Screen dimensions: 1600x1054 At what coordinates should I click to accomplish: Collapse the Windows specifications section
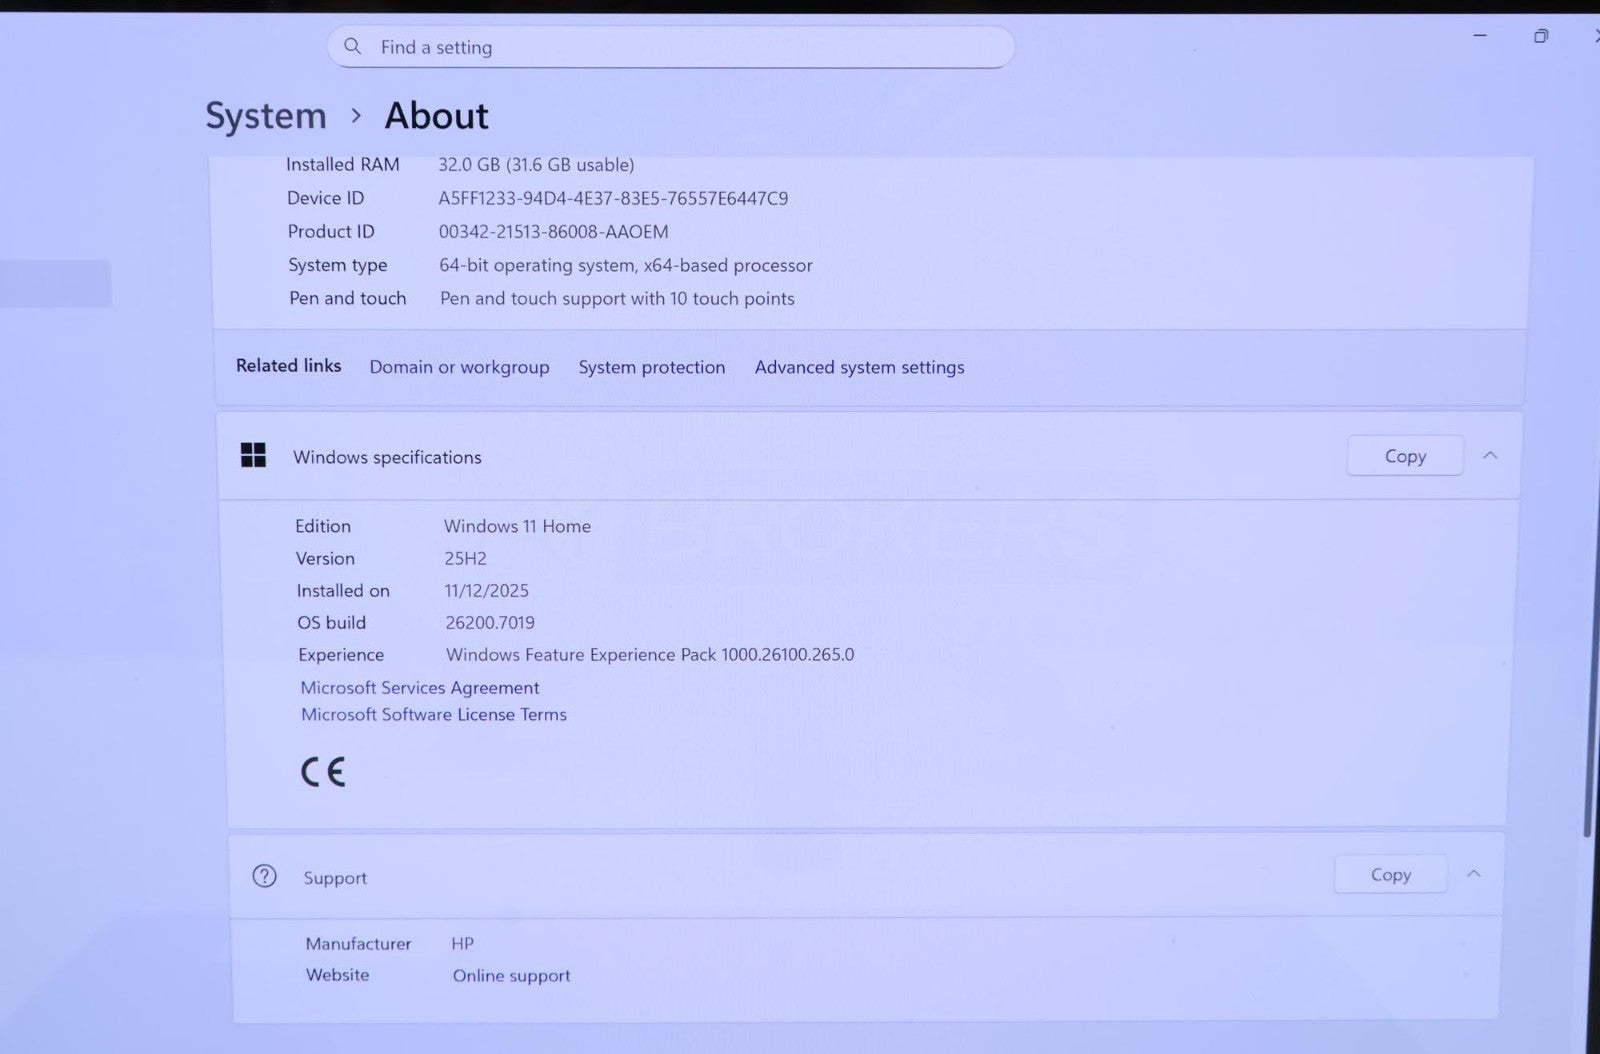[1489, 455]
